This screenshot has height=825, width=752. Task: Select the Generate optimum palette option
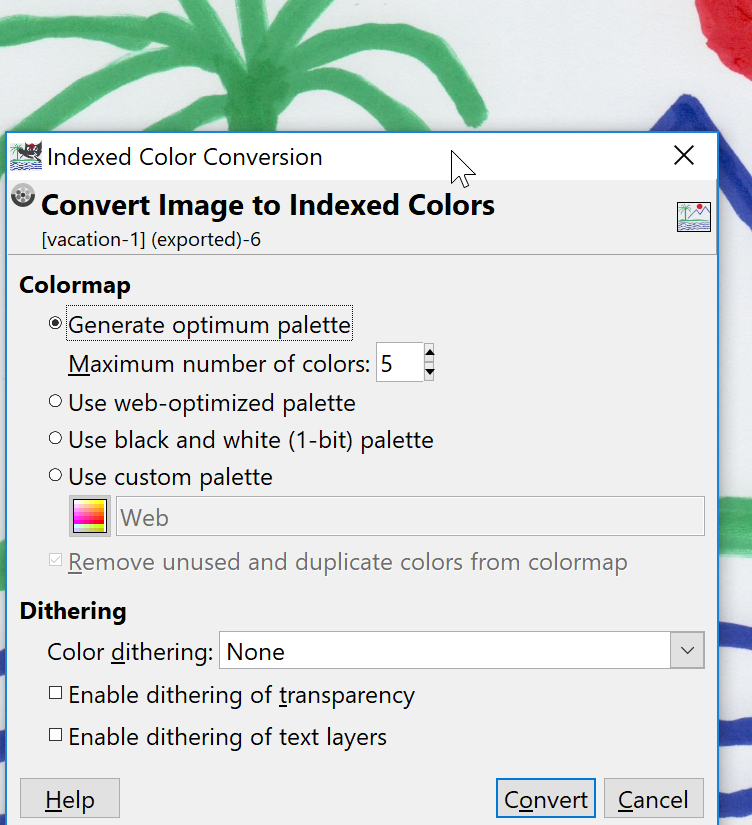56,325
